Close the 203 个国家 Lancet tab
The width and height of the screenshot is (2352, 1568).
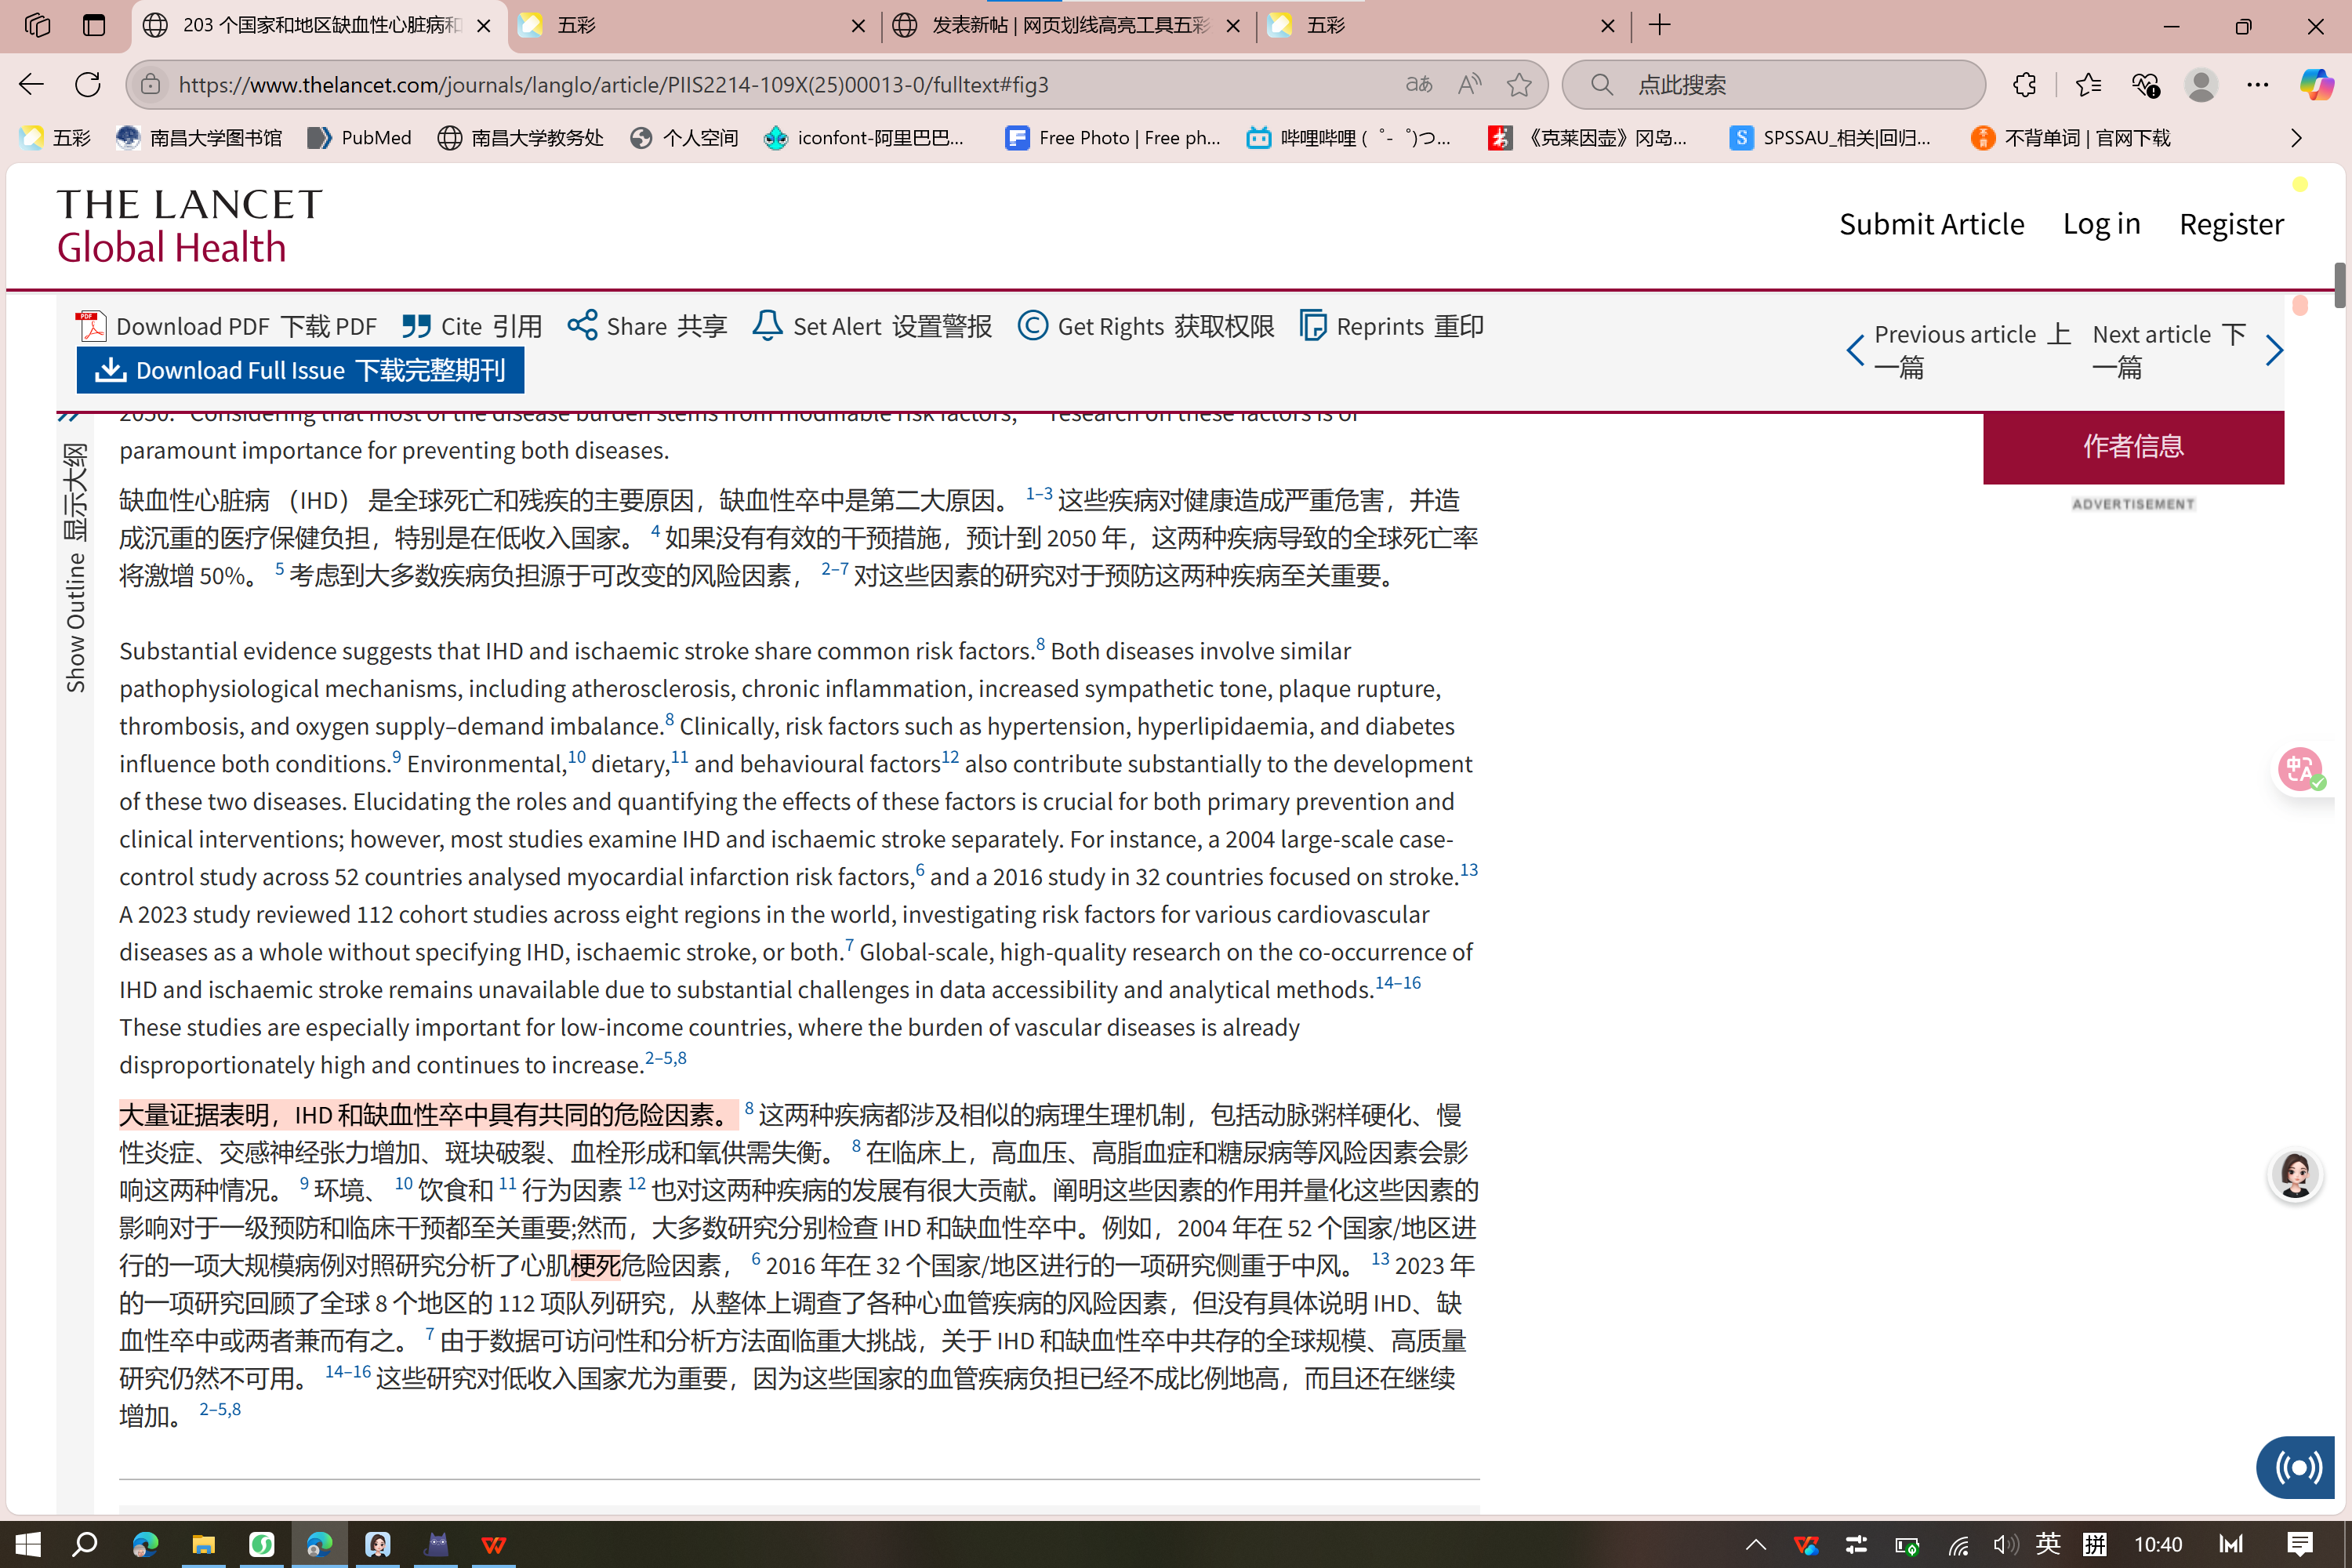[484, 26]
